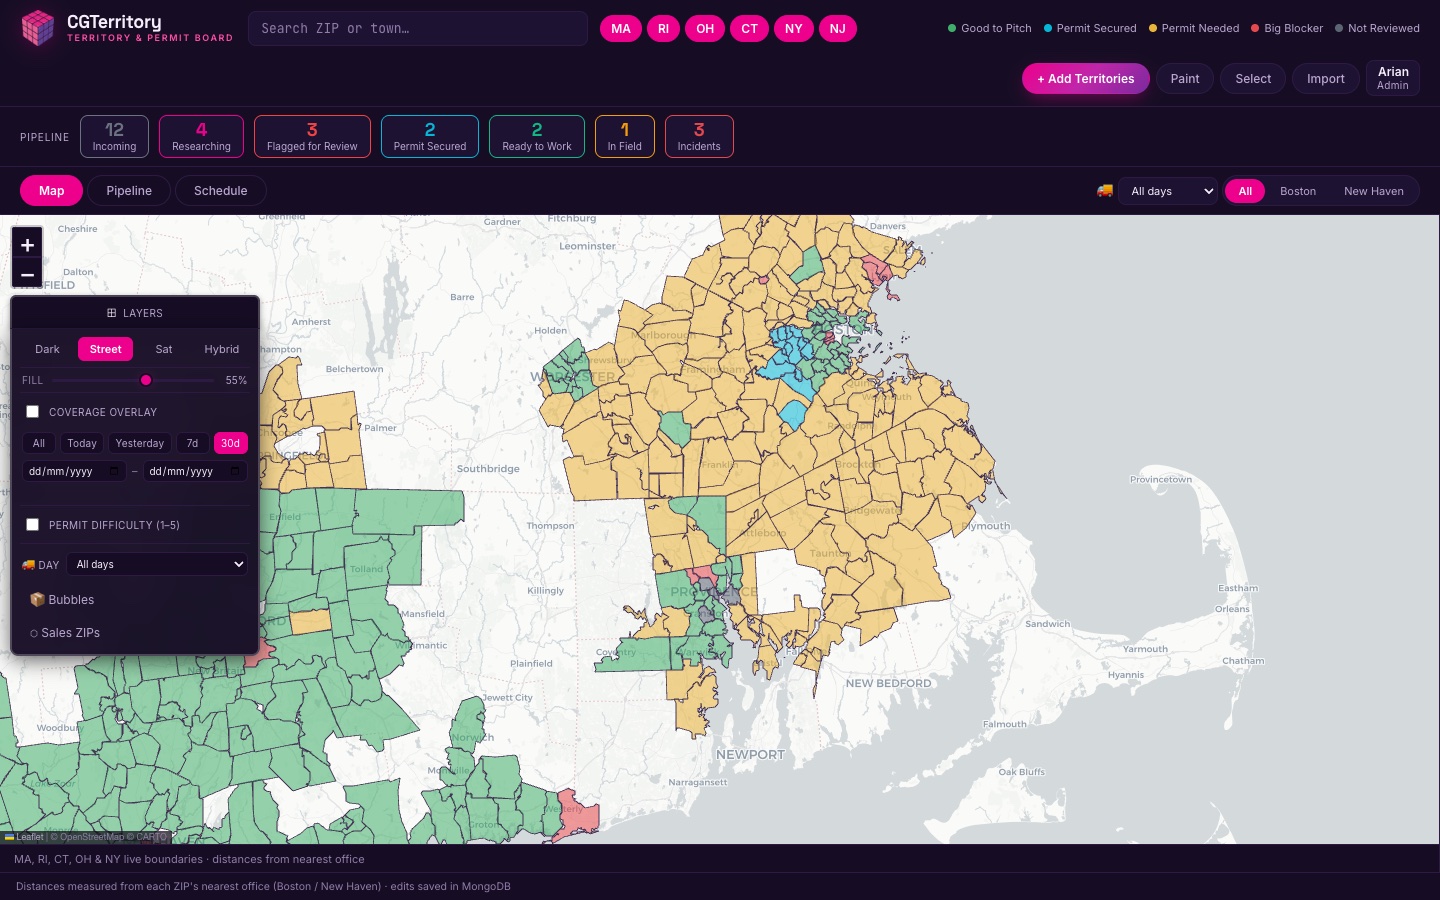Click the Import button
This screenshot has height=900, width=1440.
click(x=1326, y=79)
